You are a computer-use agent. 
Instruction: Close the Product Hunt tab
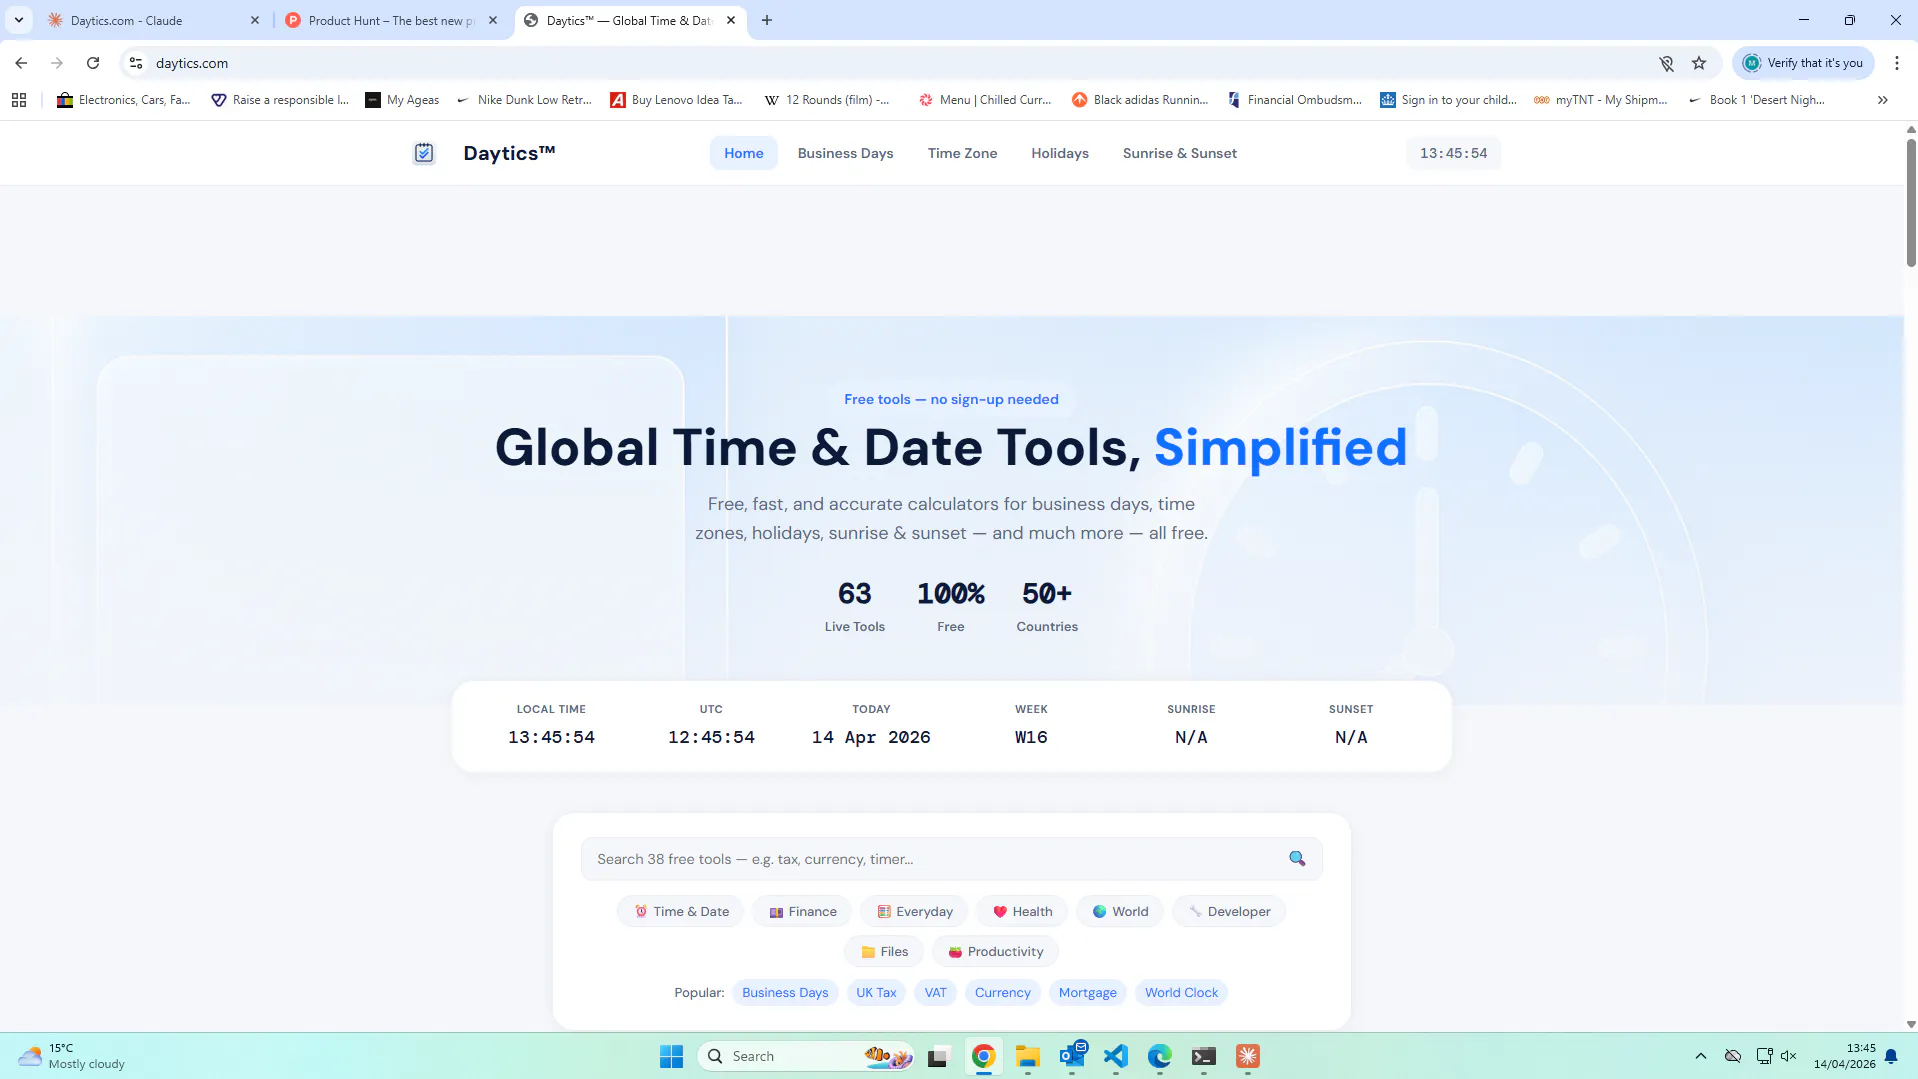(493, 20)
